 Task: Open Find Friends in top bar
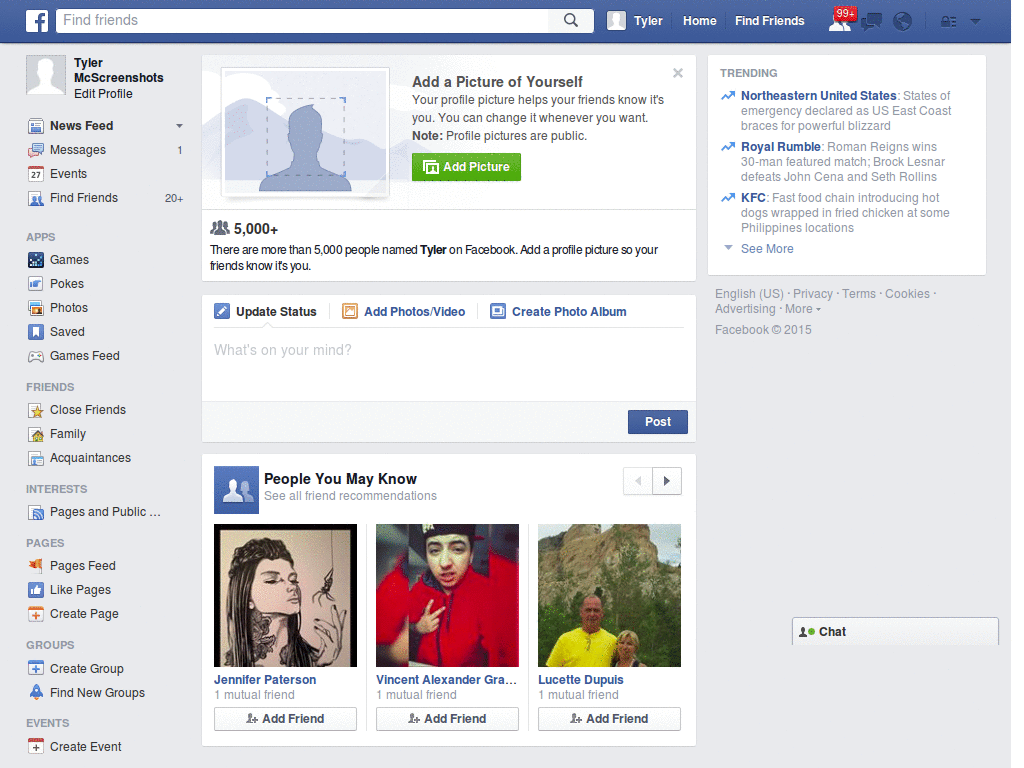[769, 21]
